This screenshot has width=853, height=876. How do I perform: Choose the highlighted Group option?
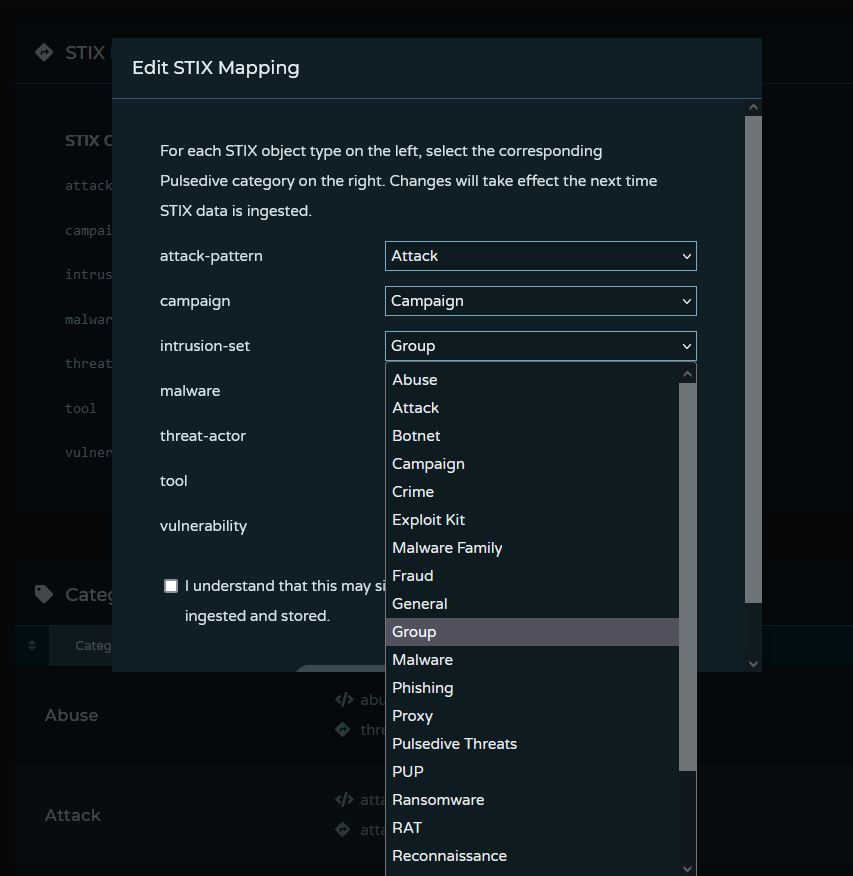532,632
